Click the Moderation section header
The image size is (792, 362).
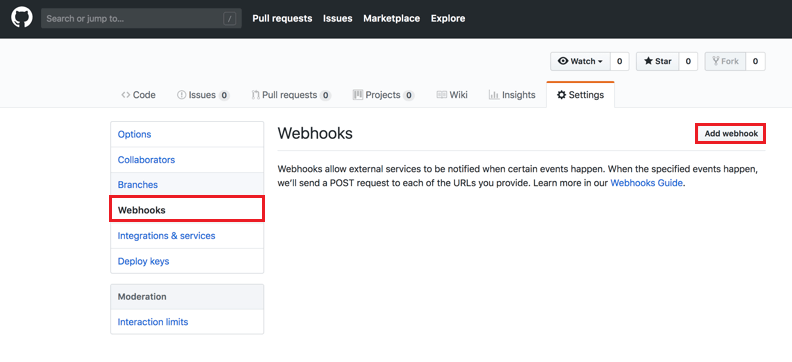(x=187, y=297)
